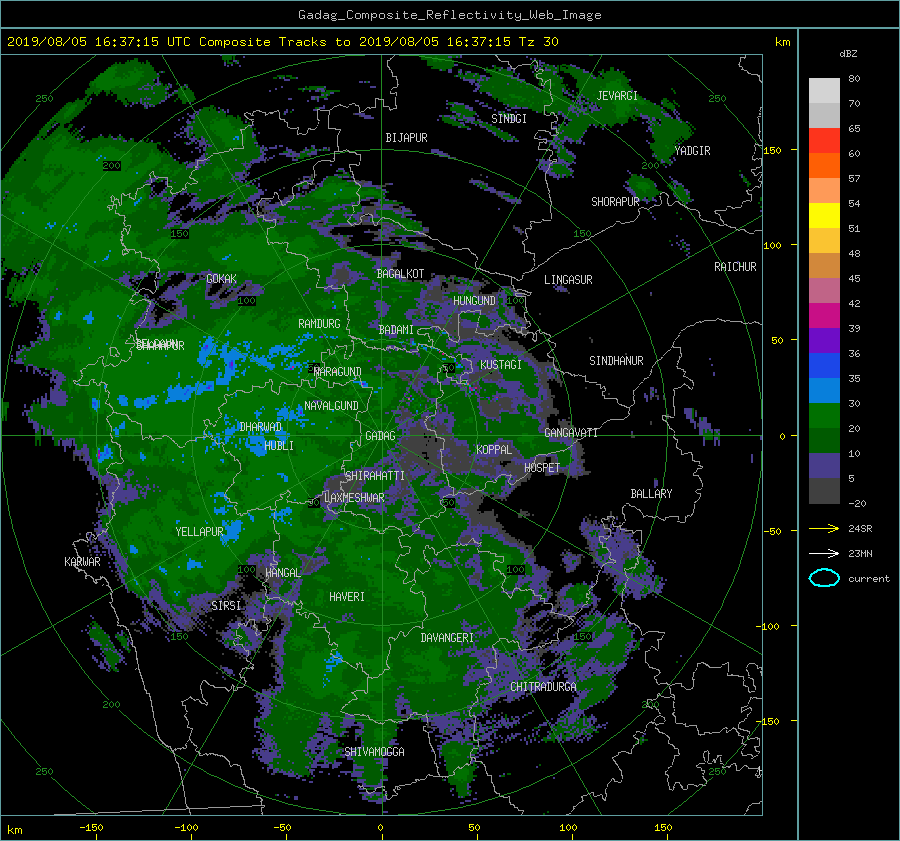Screen dimensions: 900x841
Task: Click the 'current' legend label
Action: [x=869, y=579]
